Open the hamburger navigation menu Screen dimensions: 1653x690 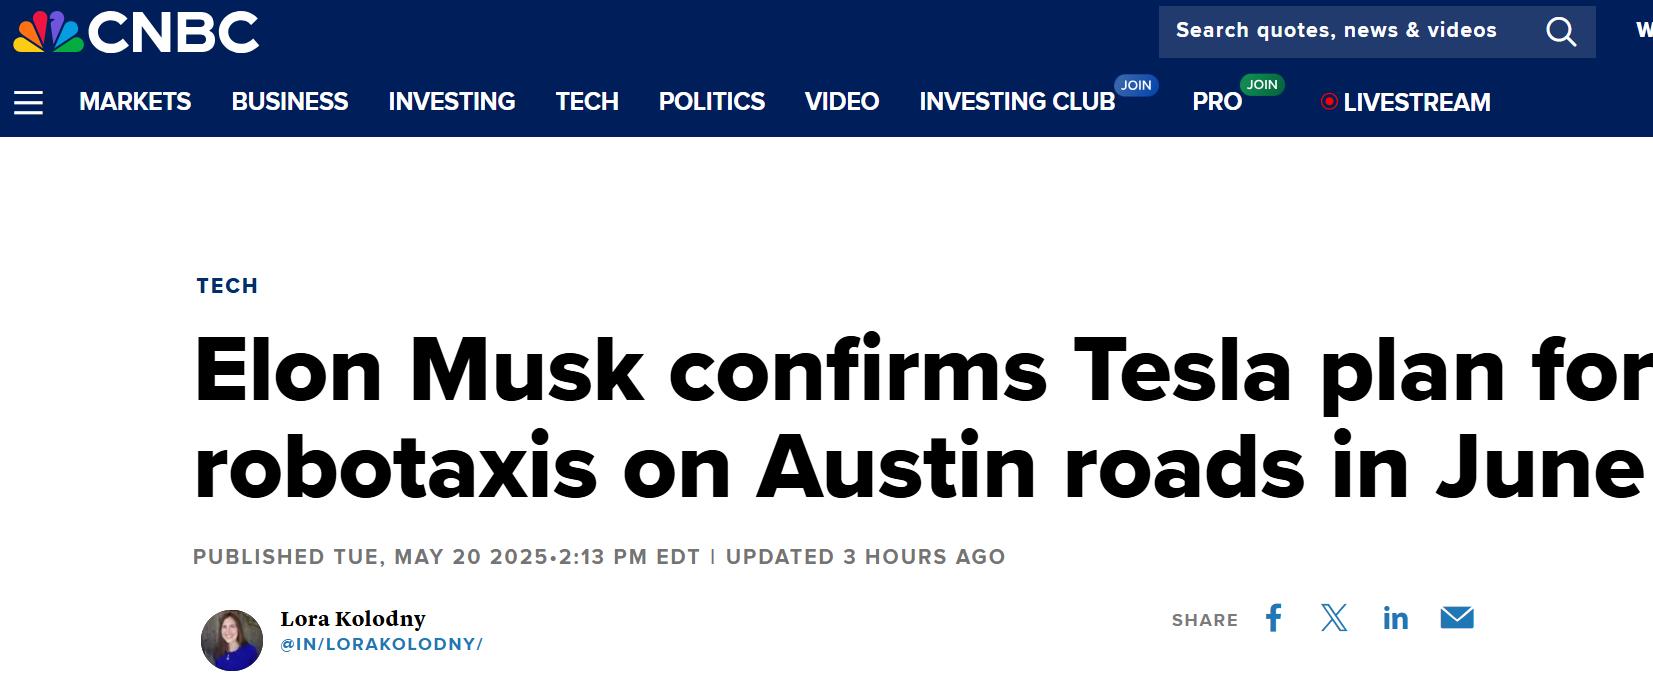(28, 102)
